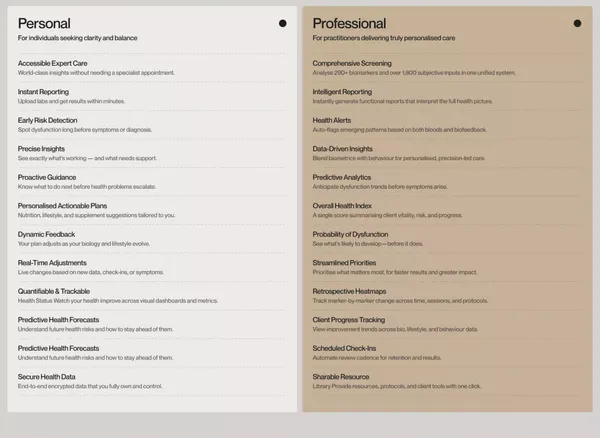Click the Instant Reporting feature
600x438 pixels.
click(43, 92)
